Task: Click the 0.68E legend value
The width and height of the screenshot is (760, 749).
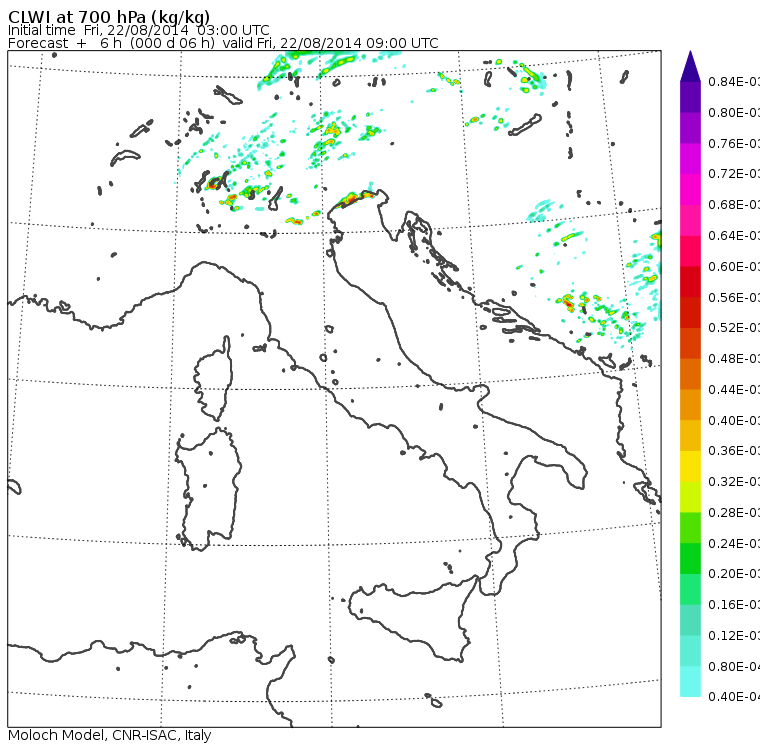Action: point(734,205)
